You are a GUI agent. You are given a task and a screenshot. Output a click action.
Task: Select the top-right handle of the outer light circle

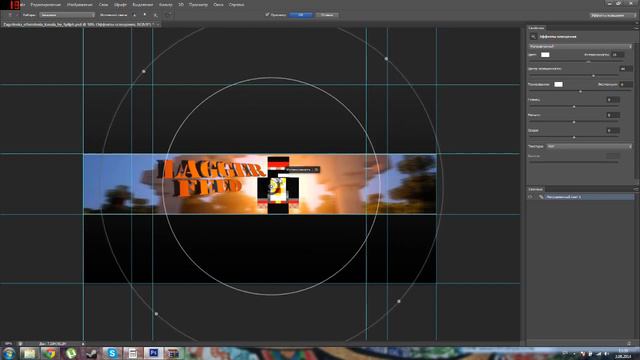coord(387,59)
